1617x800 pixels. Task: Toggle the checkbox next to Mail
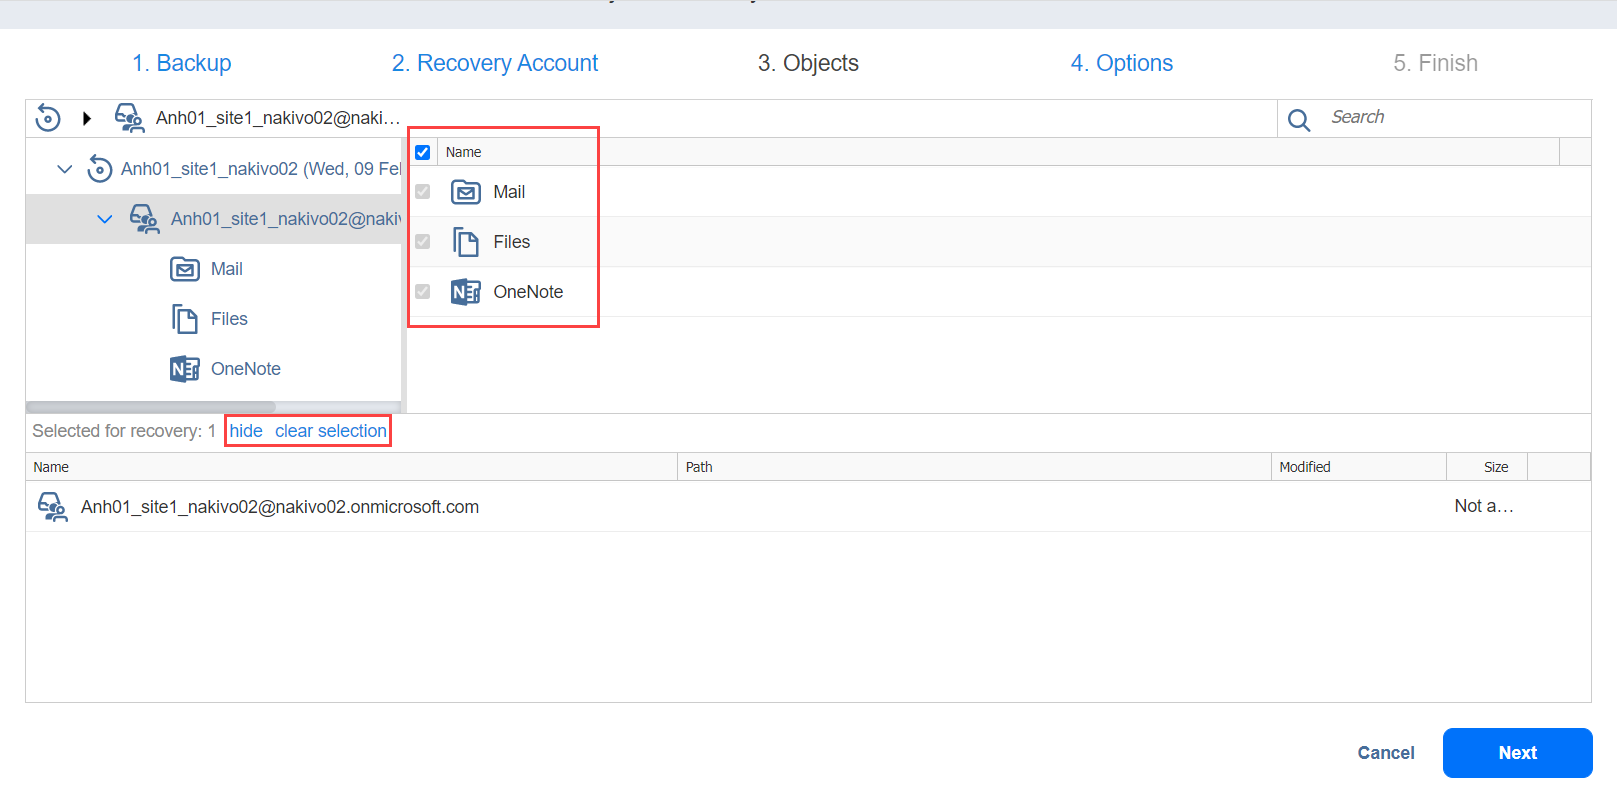click(423, 192)
